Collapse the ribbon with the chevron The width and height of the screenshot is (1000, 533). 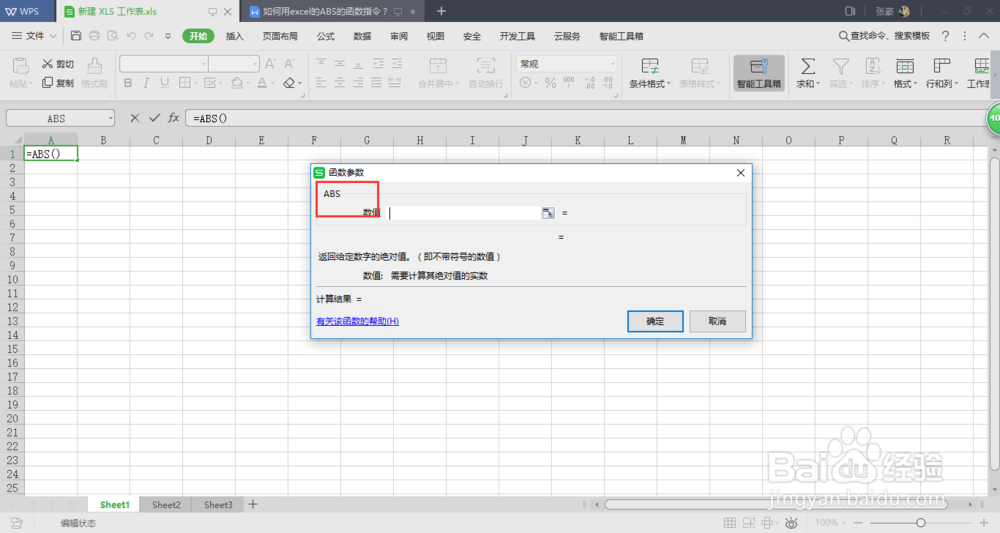984,36
